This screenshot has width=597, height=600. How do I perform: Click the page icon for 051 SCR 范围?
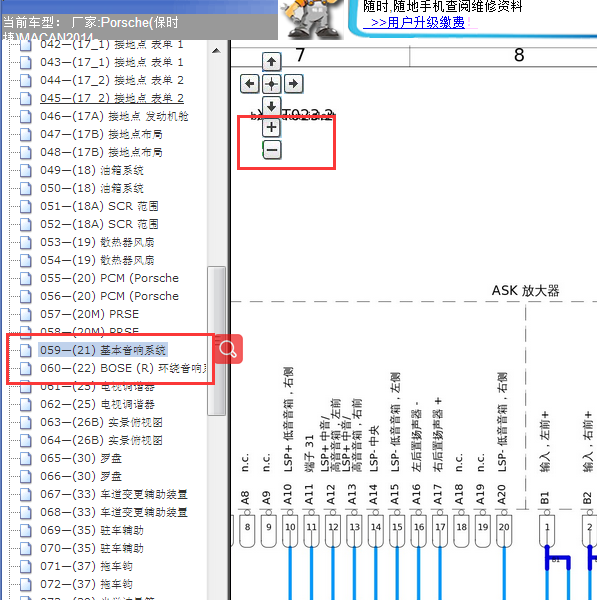[26, 206]
